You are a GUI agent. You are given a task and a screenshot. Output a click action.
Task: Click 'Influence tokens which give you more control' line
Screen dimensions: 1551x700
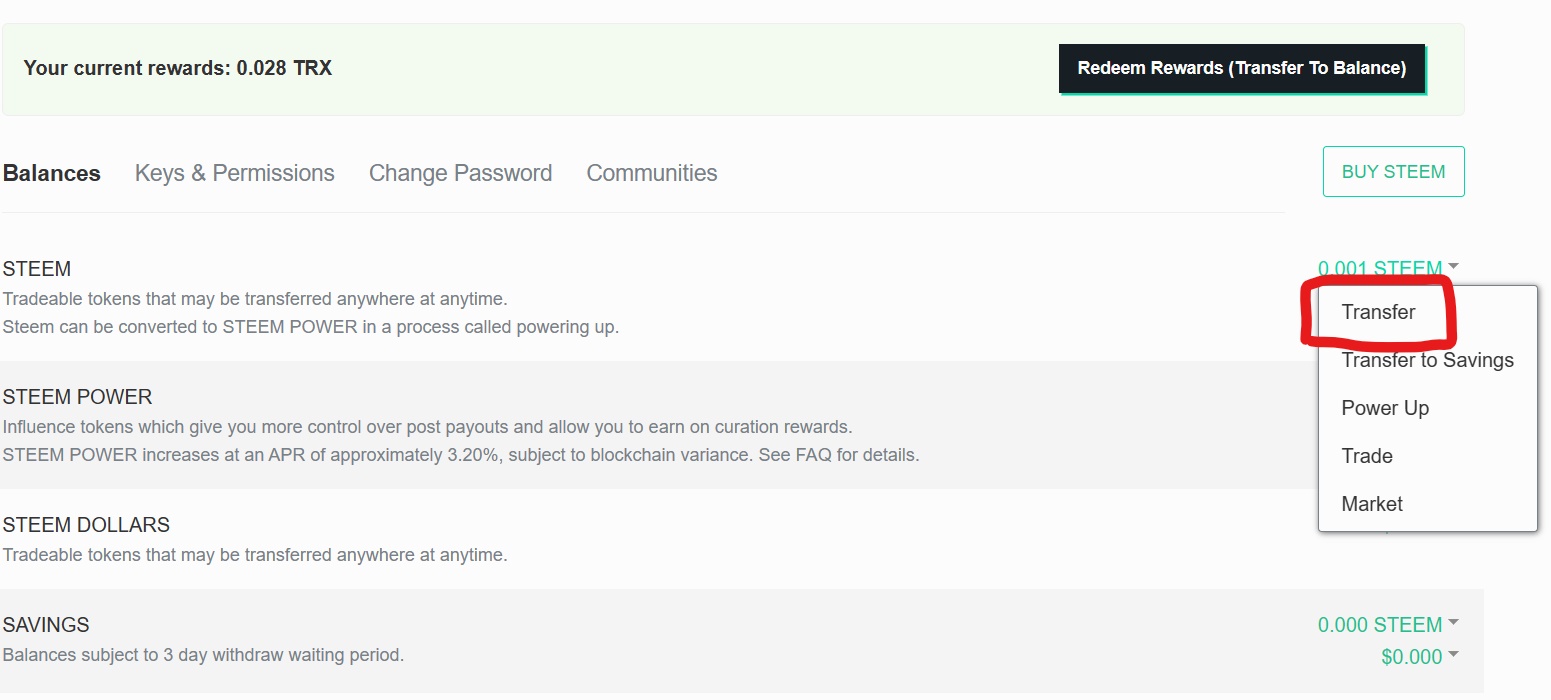click(x=428, y=427)
